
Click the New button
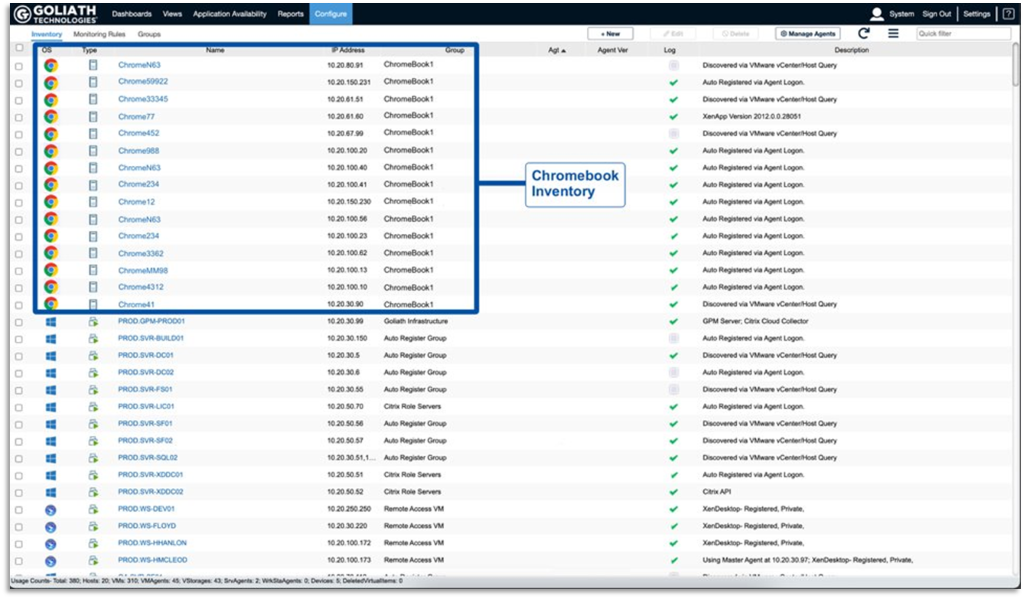pyautogui.click(x=611, y=33)
